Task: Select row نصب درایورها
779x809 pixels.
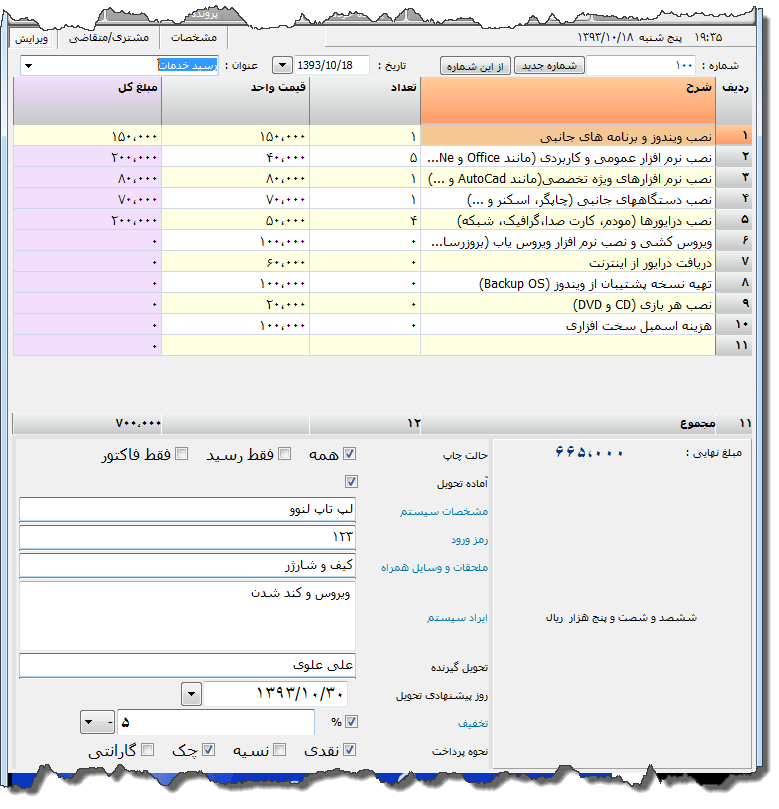Action: pos(382,220)
